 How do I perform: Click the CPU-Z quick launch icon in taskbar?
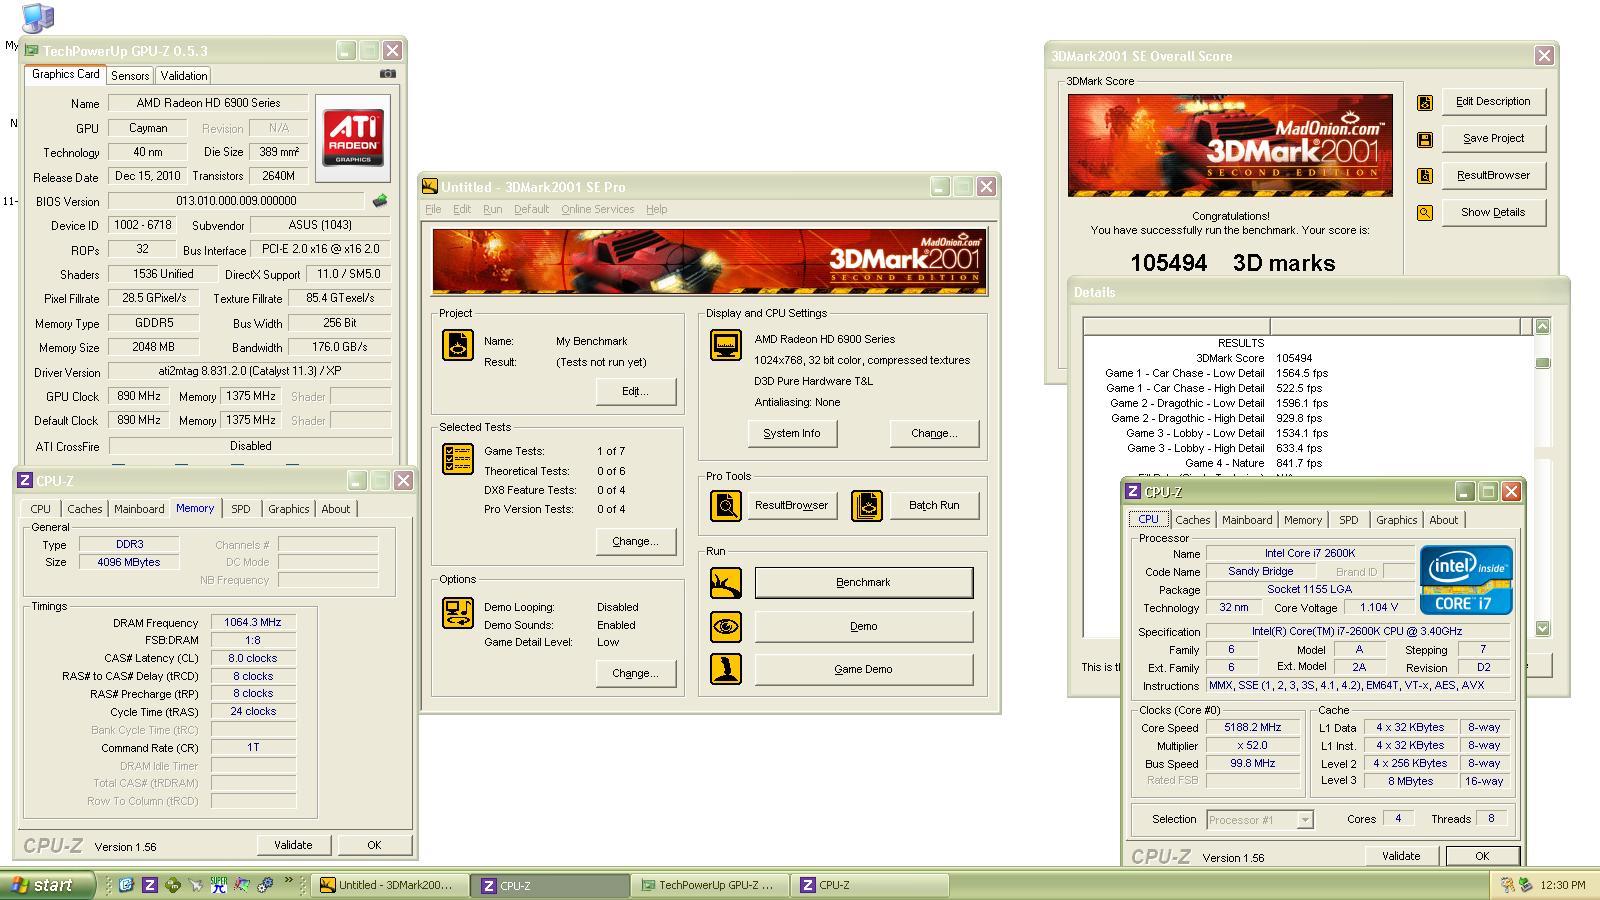click(x=149, y=885)
